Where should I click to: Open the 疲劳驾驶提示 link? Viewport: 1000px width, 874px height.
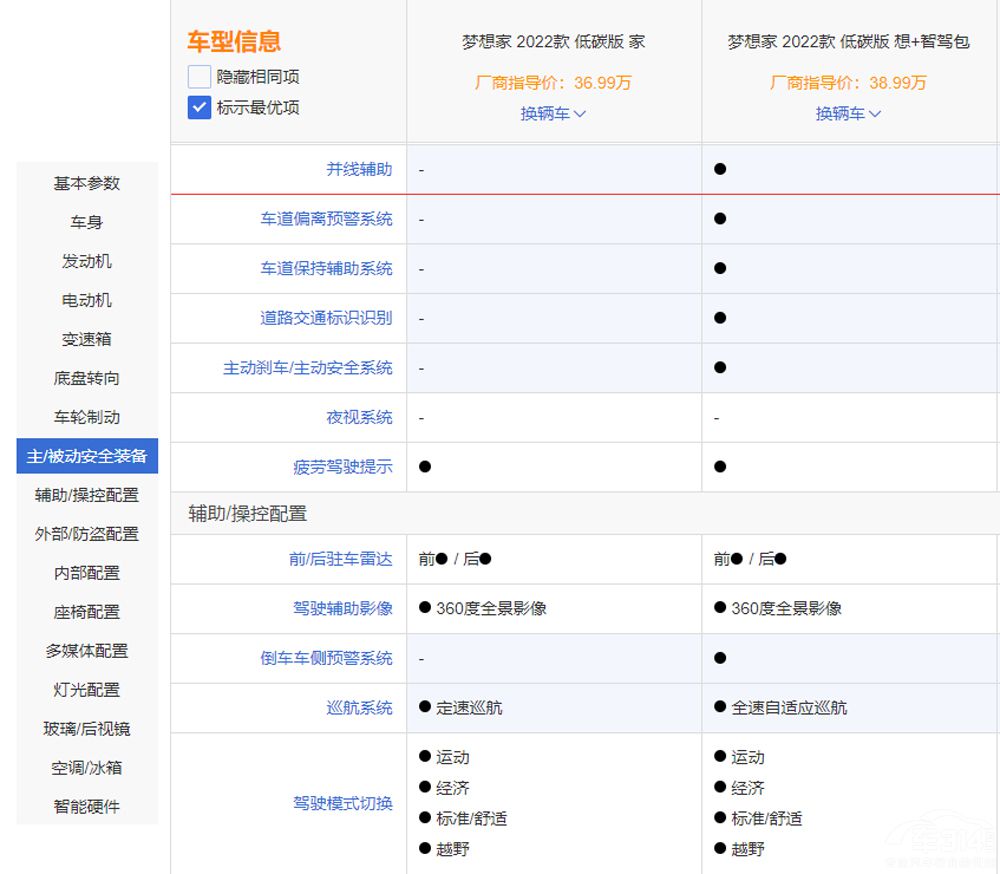pyautogui.click(x=343, y=467)
